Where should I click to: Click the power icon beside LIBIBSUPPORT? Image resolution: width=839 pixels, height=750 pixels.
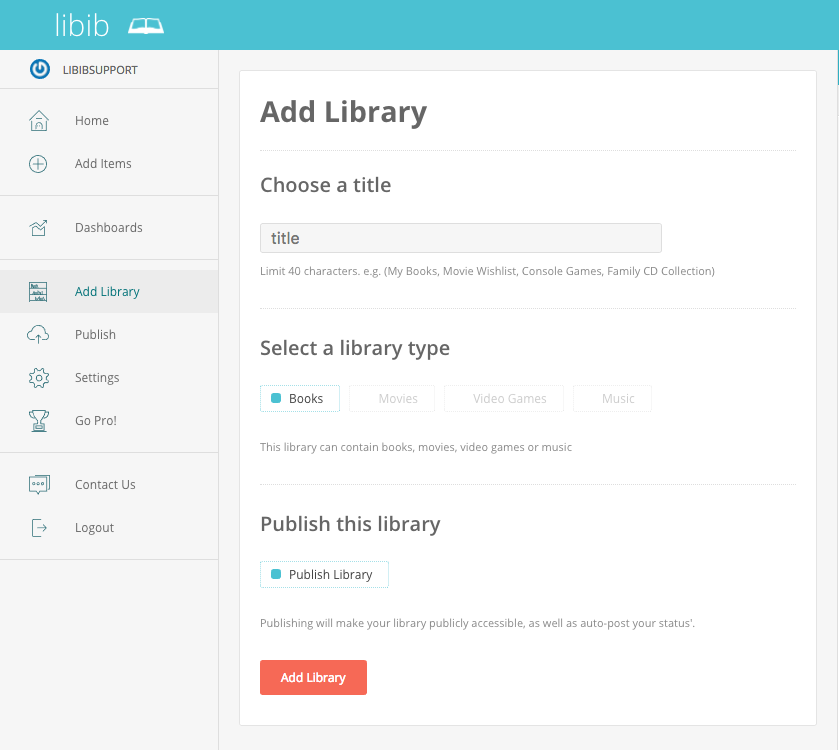point(39,70)
